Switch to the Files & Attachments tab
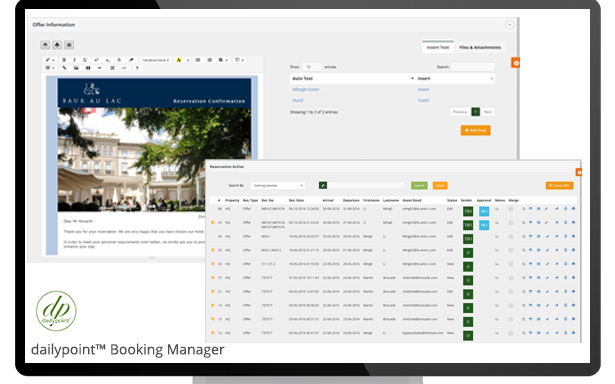615x384 pixels. 480,47
